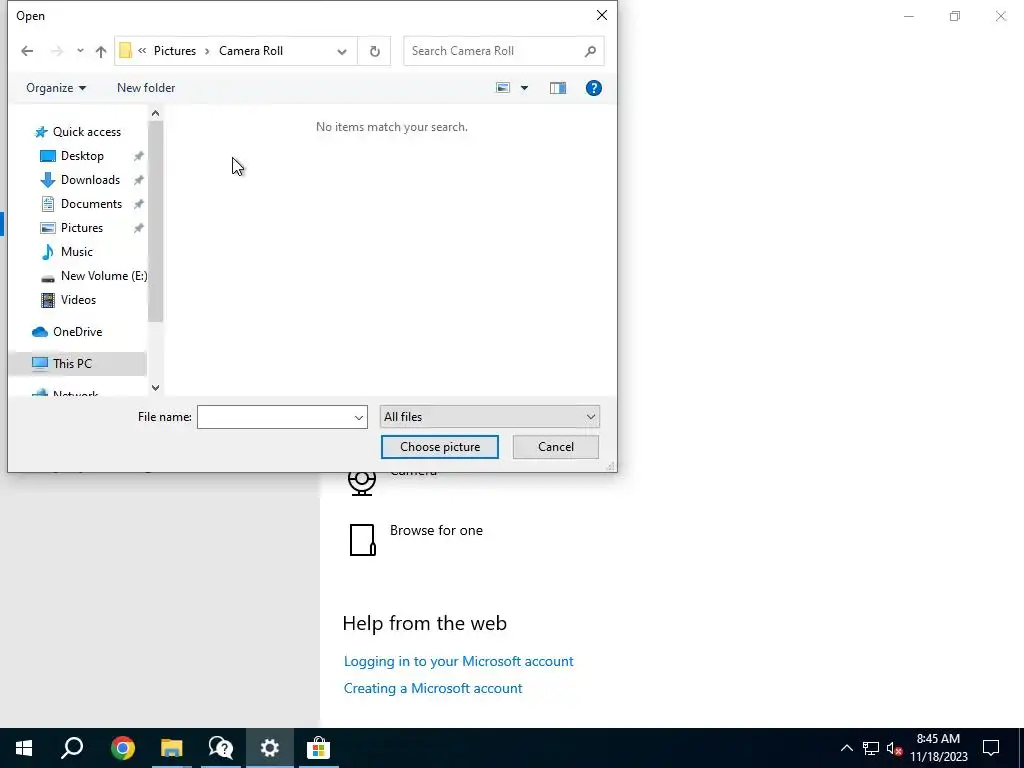Click the Browse for one file icon

(362, 540)
